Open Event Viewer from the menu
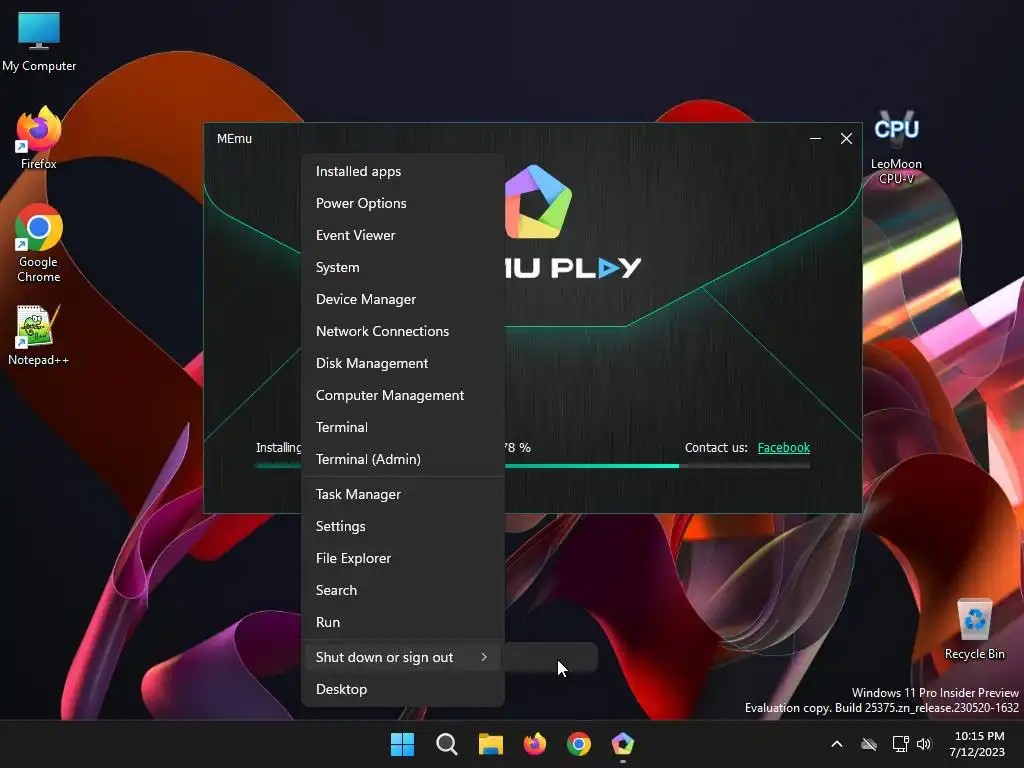1024x768 pixels. pos(402,235)
